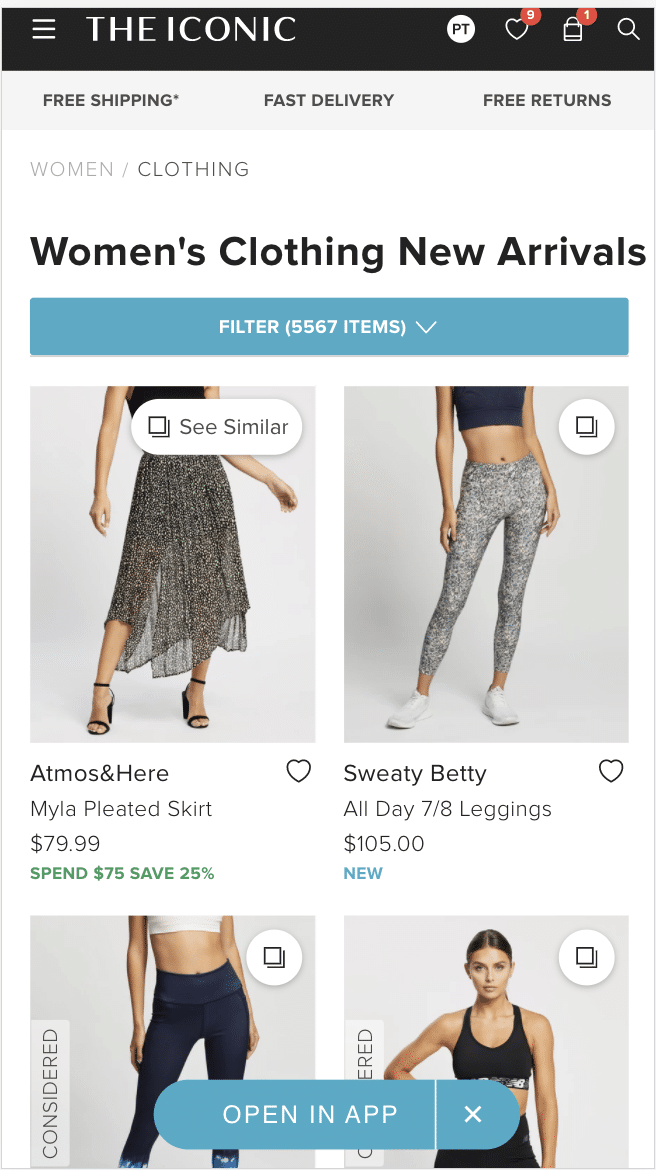
Task: Click THE ICONIC logo
Action: [x=191, y=30]
